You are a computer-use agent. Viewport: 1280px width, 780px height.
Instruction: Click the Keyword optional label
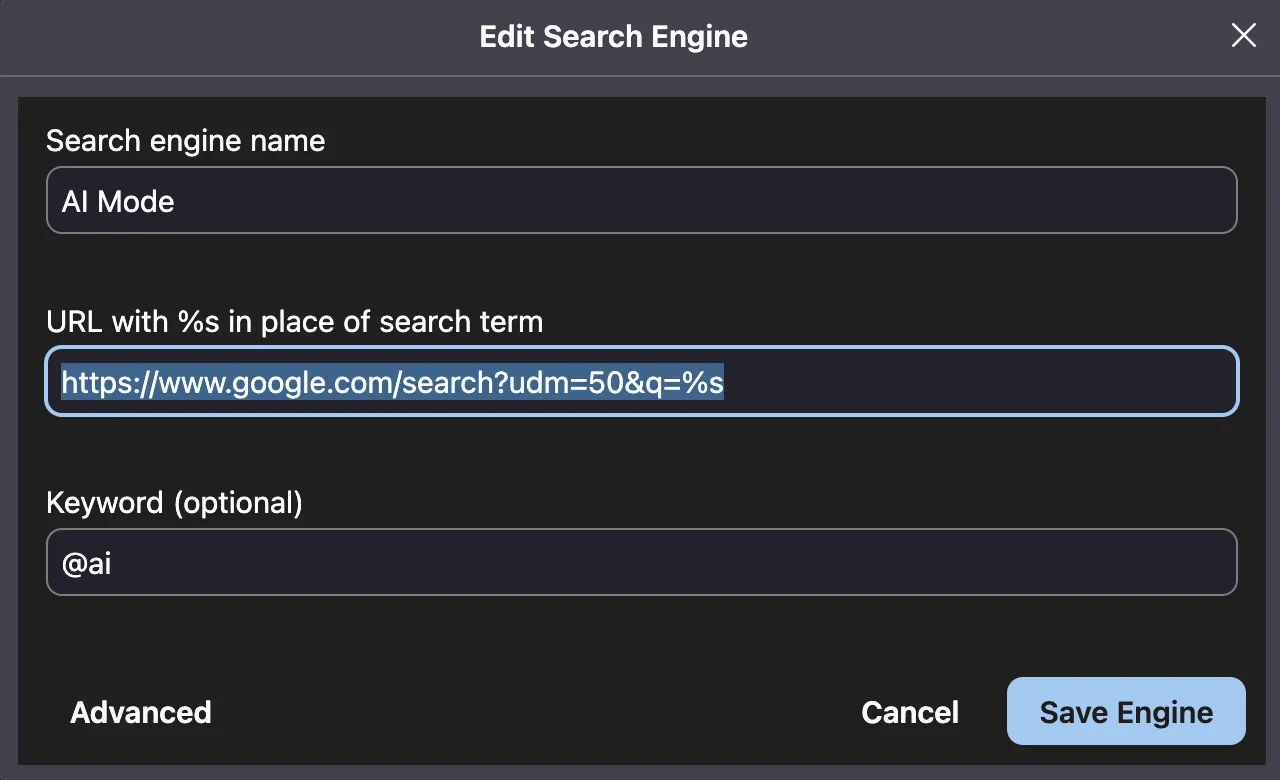175,502
